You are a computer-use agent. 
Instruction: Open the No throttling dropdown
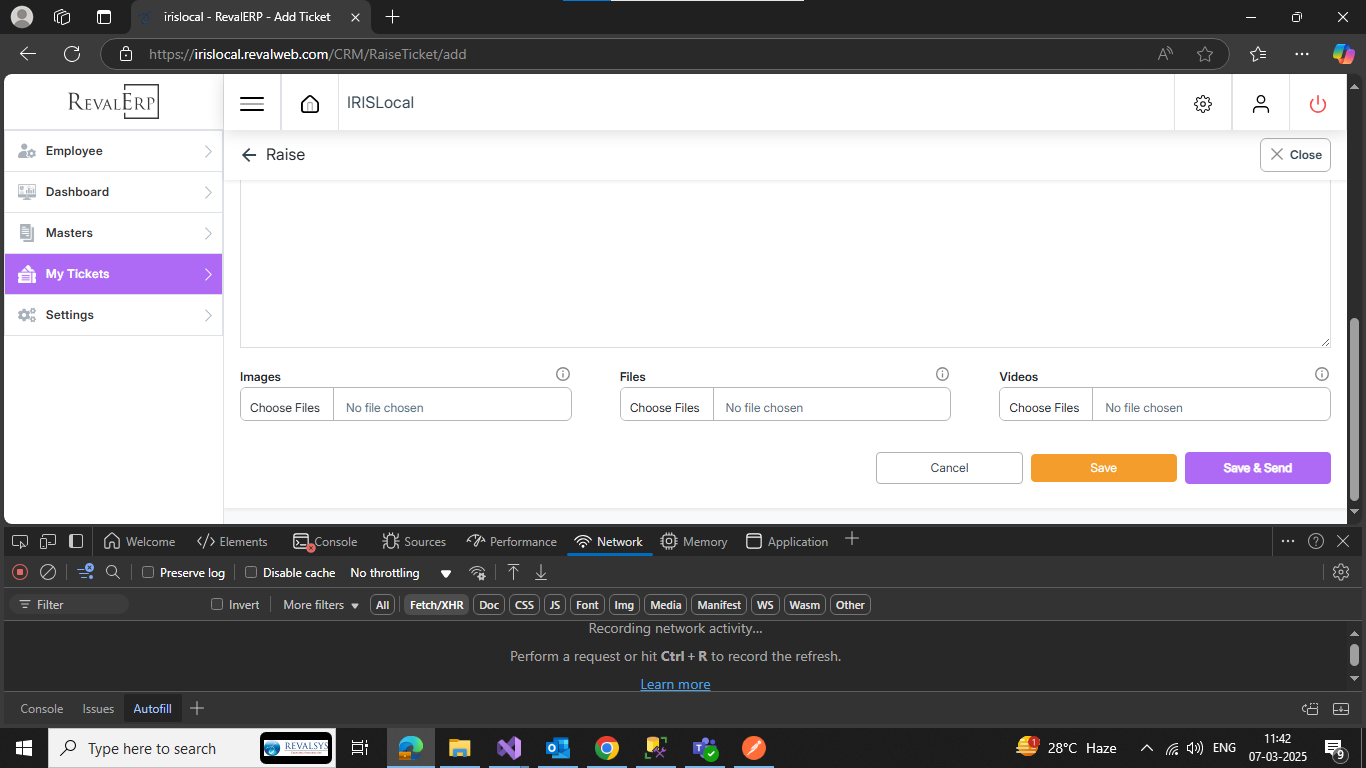tap(400, 573)
